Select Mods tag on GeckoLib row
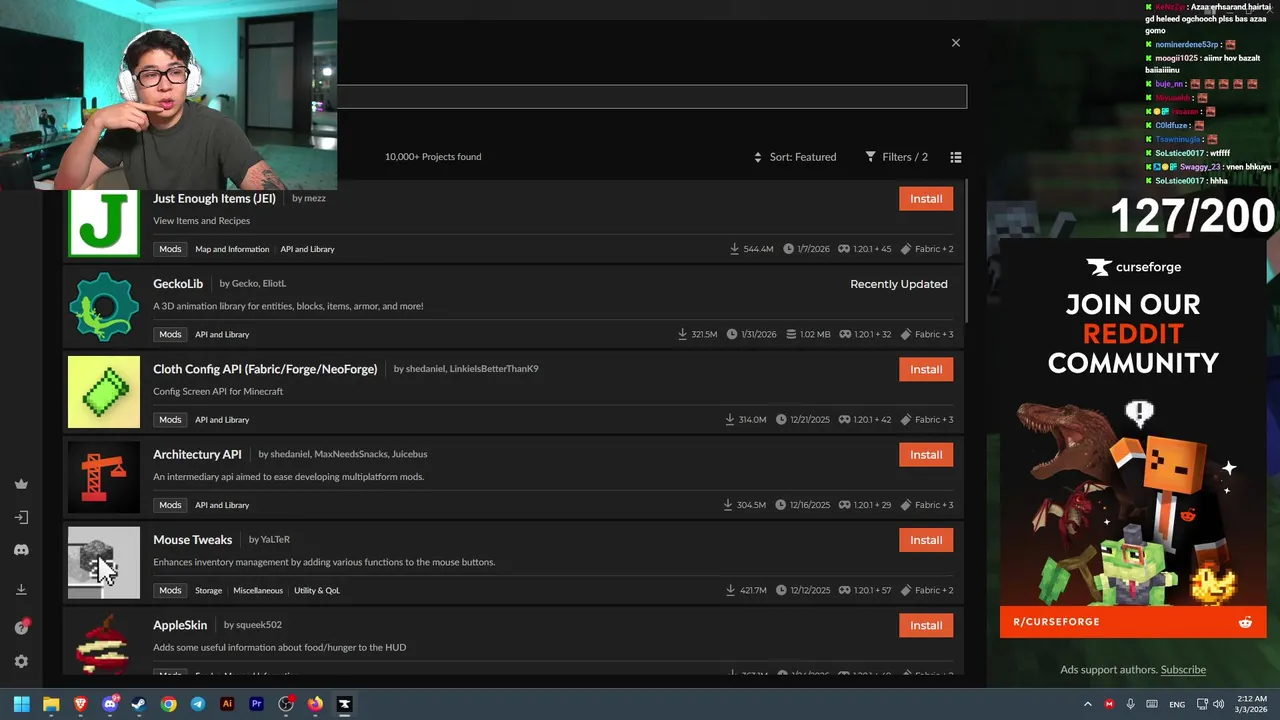 [x=170, y=334]
